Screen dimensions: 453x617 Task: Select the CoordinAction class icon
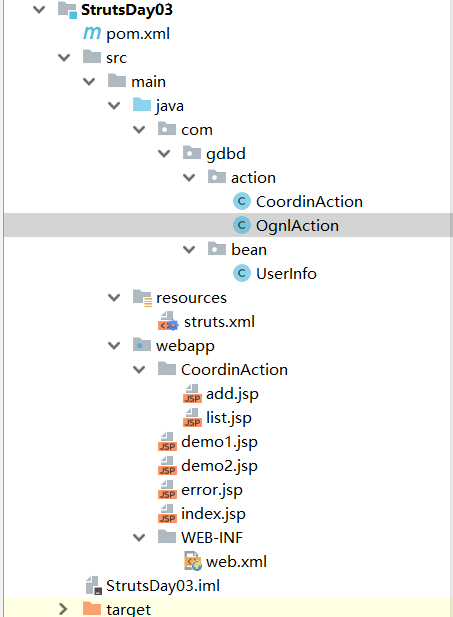(242, 201)
